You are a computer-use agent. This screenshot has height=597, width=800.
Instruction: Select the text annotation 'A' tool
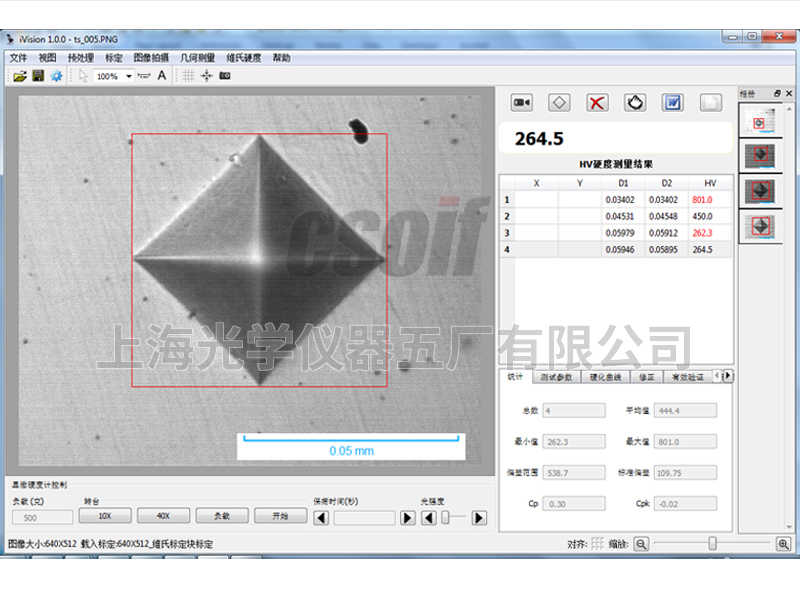163,76
